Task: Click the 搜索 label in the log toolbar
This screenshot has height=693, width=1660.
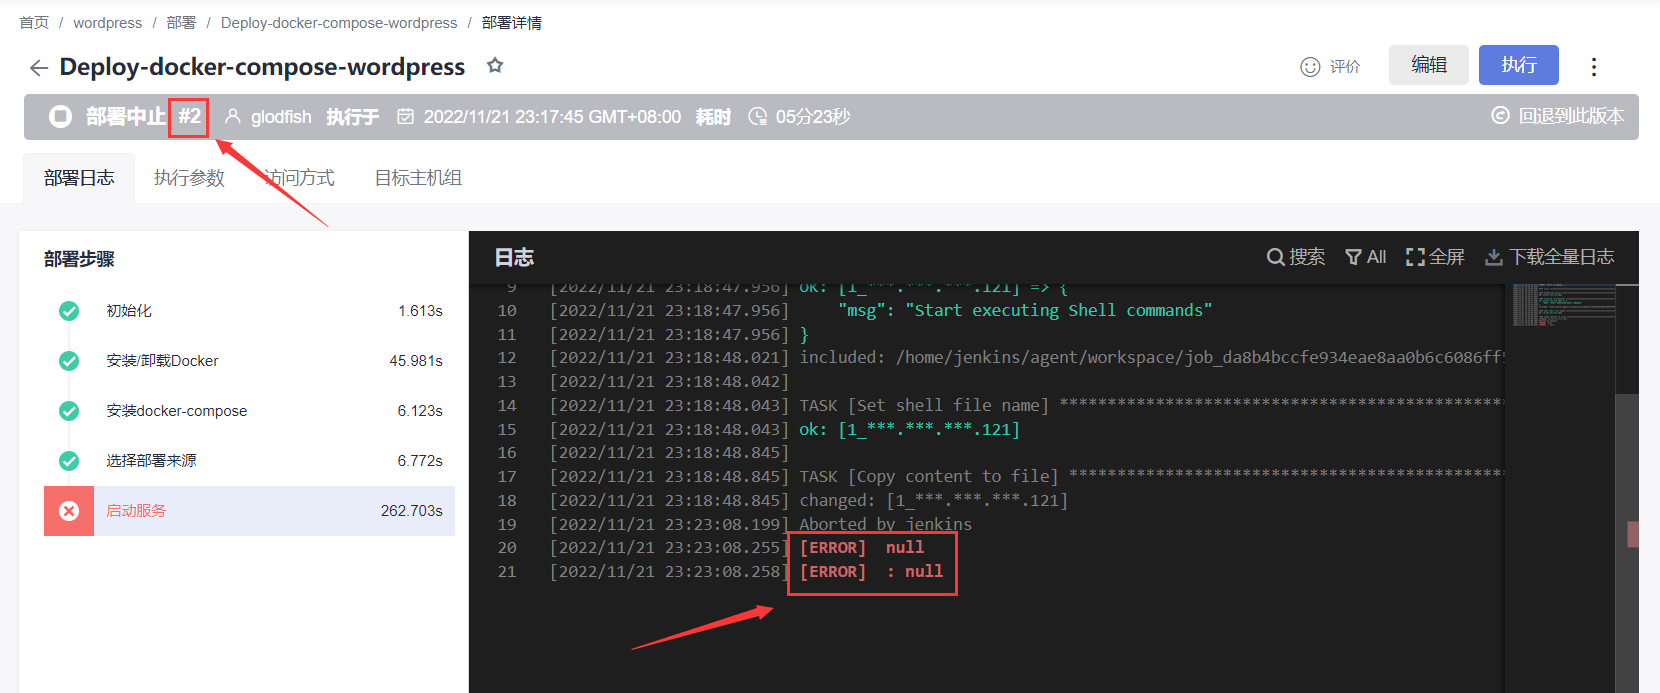Action: click(1307, 257)
